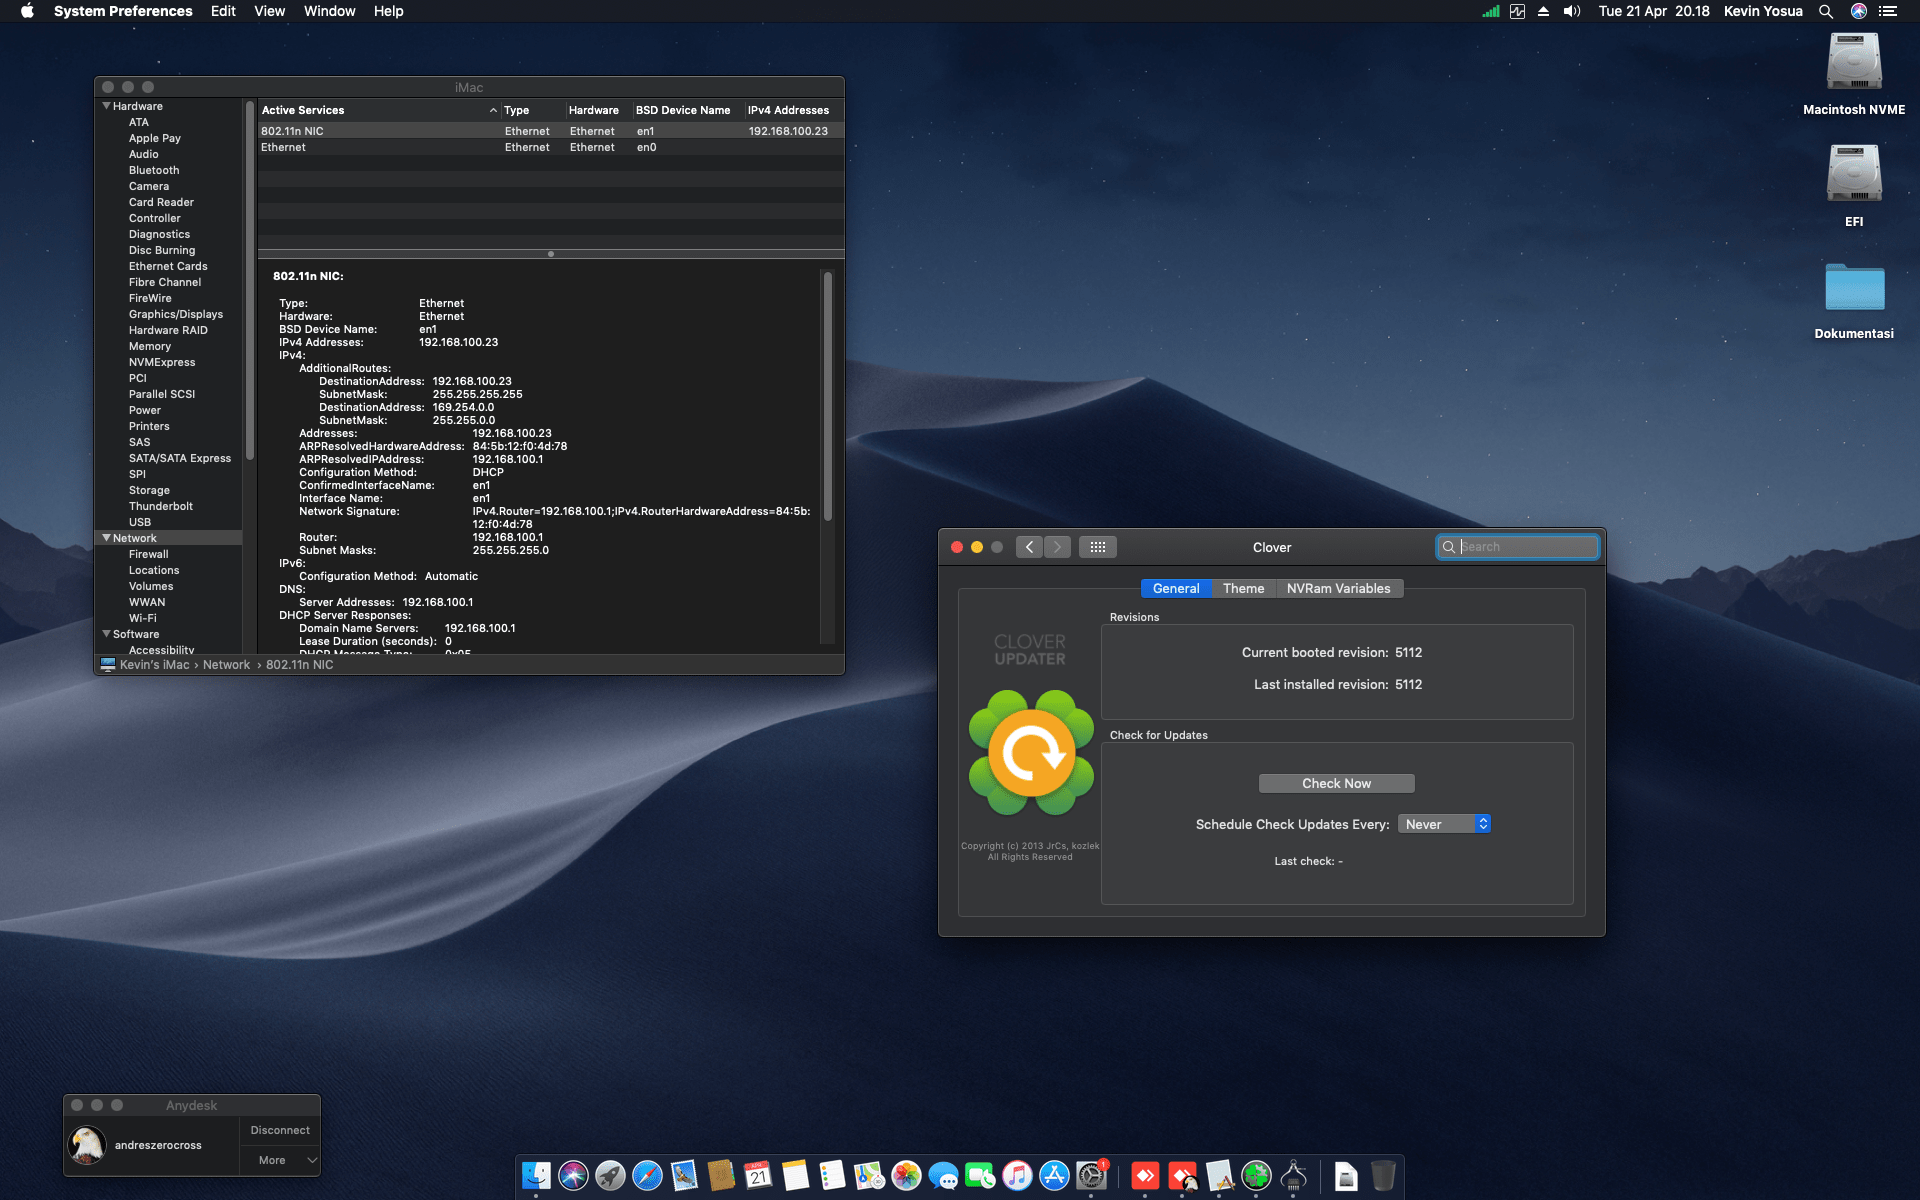Switch to the Theme tab
This screenshot has width=1920, height=1200.
(1243, 588)
